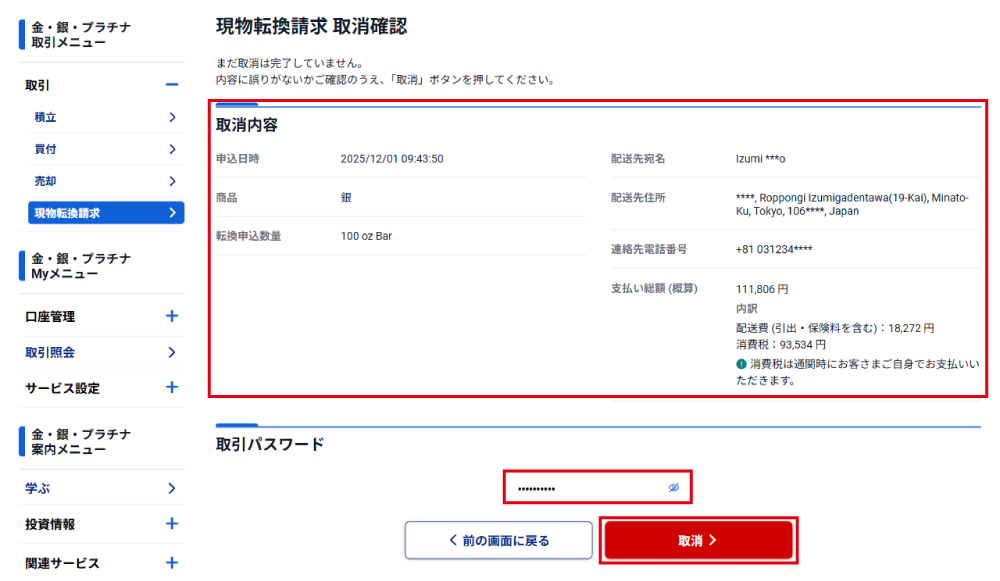This screenshot has width=1000, height=581.
Task: Open the 積立 menu item
Action: point(46,117)
